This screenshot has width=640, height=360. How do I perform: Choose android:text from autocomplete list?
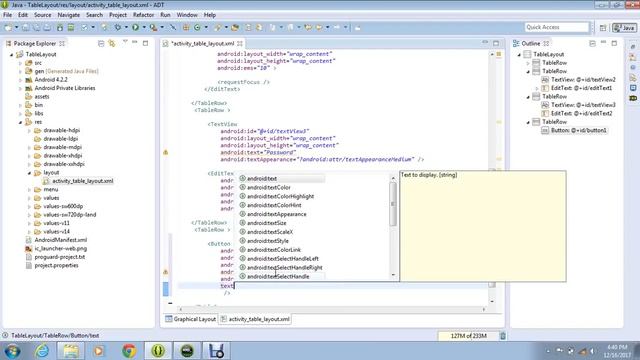262,179
